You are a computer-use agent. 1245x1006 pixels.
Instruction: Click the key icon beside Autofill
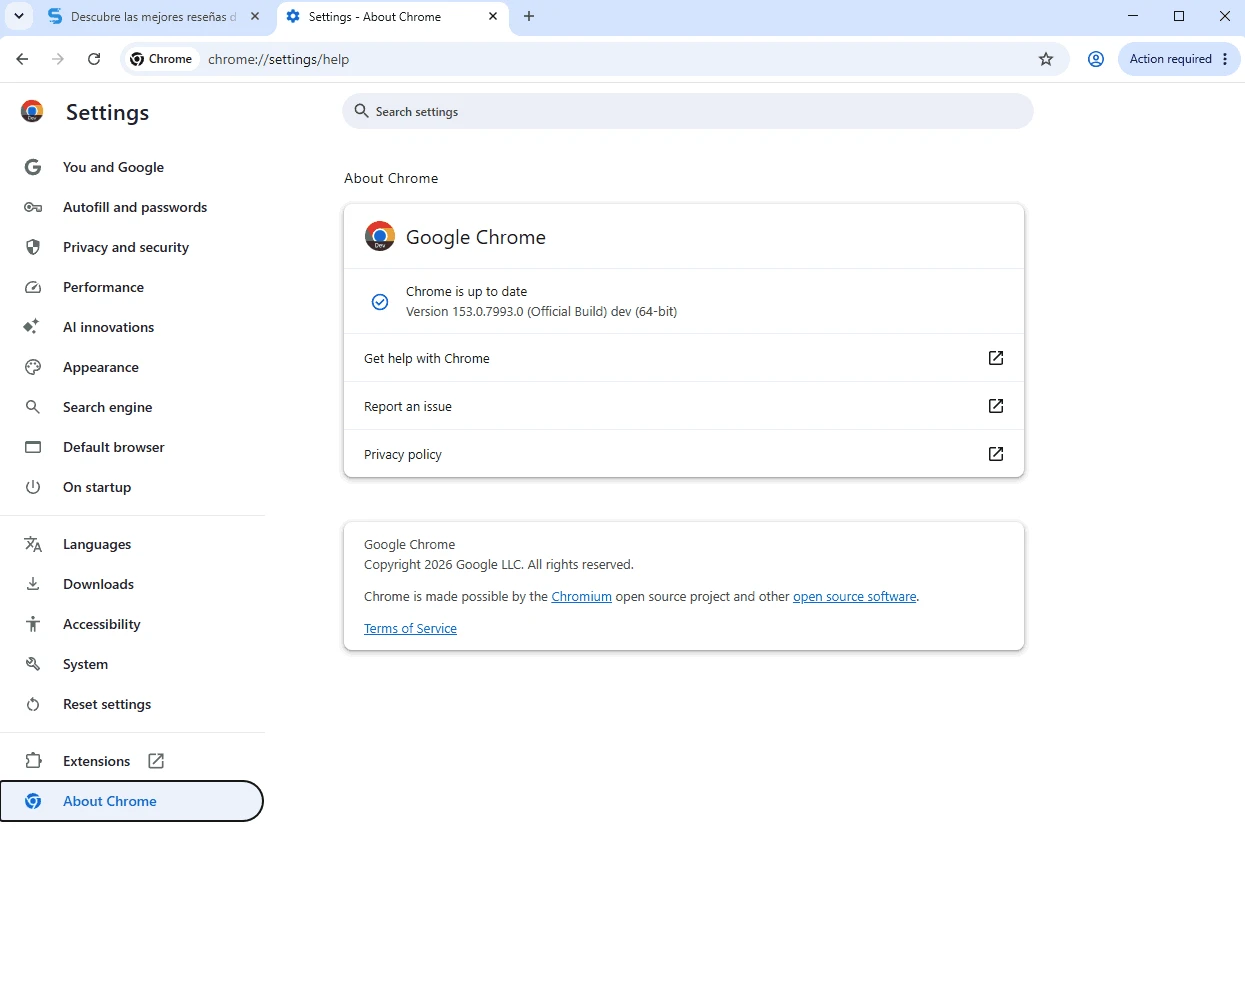pyautogui.click(x=33, y=207)
